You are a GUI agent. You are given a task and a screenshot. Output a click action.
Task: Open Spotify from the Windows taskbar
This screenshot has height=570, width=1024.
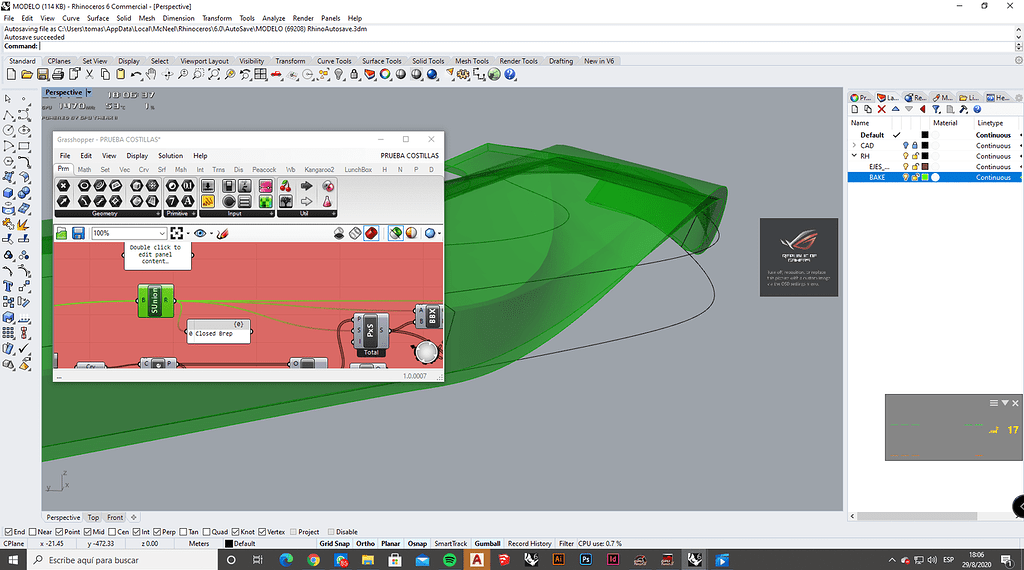click(449, 560)
